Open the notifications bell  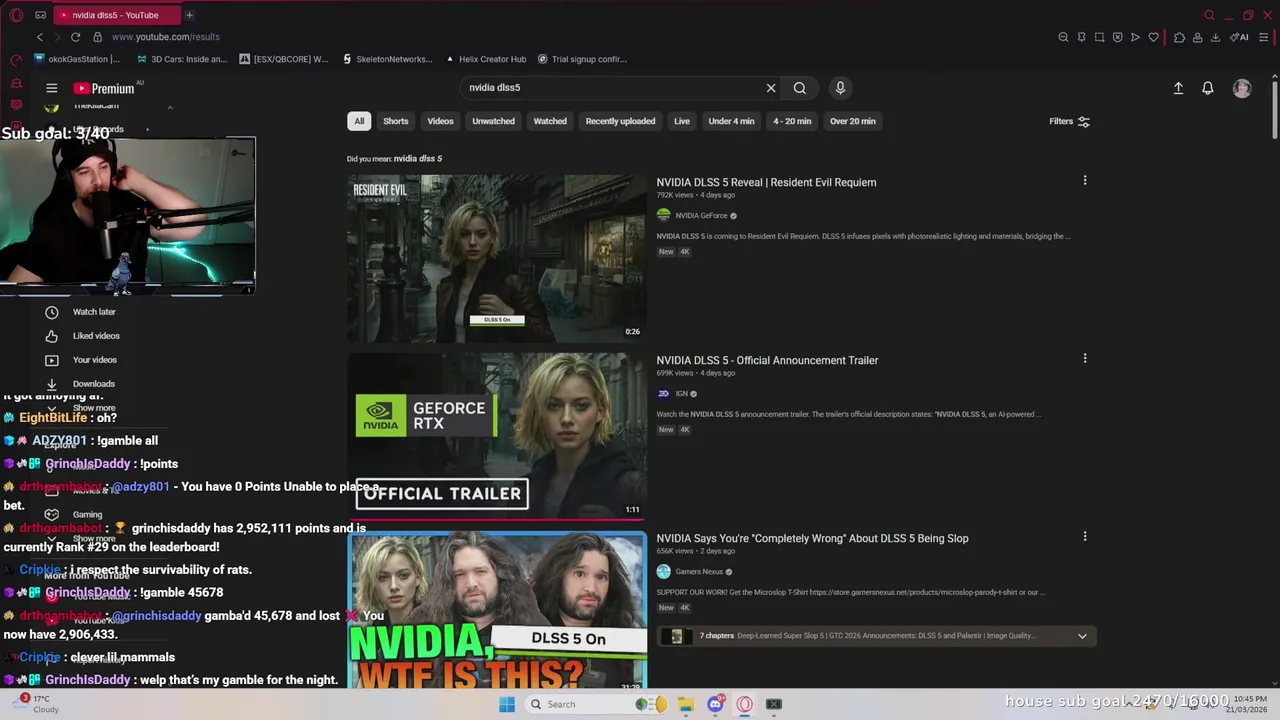click(1208, 88)
